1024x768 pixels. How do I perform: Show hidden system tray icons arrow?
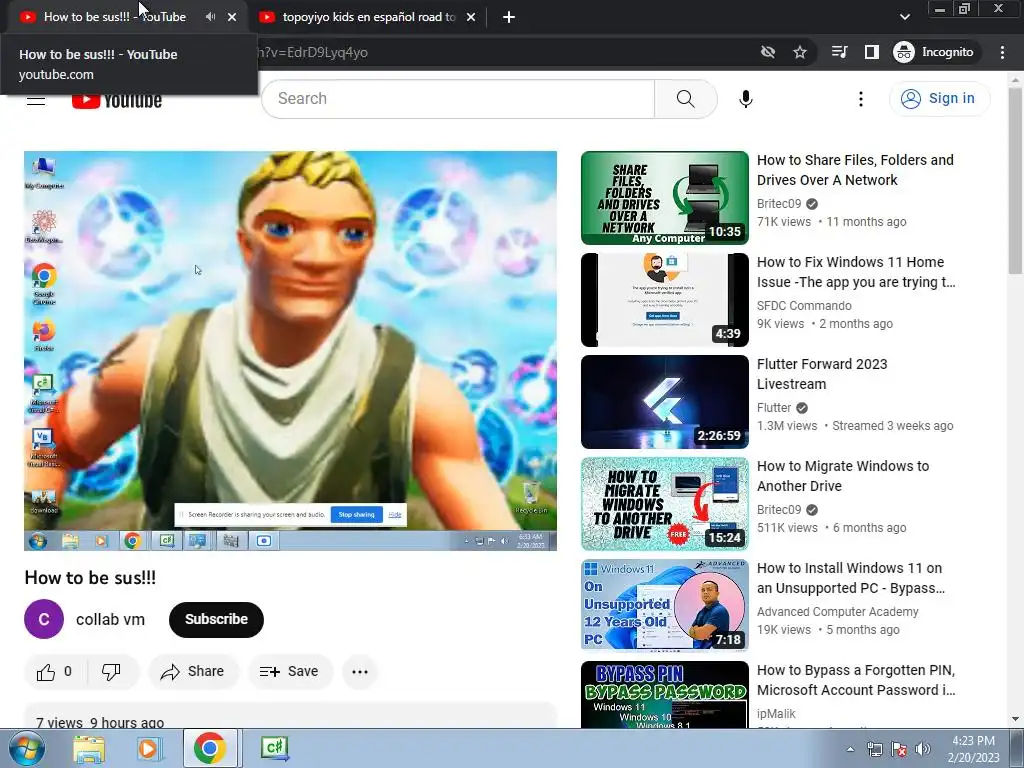[850, 750]
